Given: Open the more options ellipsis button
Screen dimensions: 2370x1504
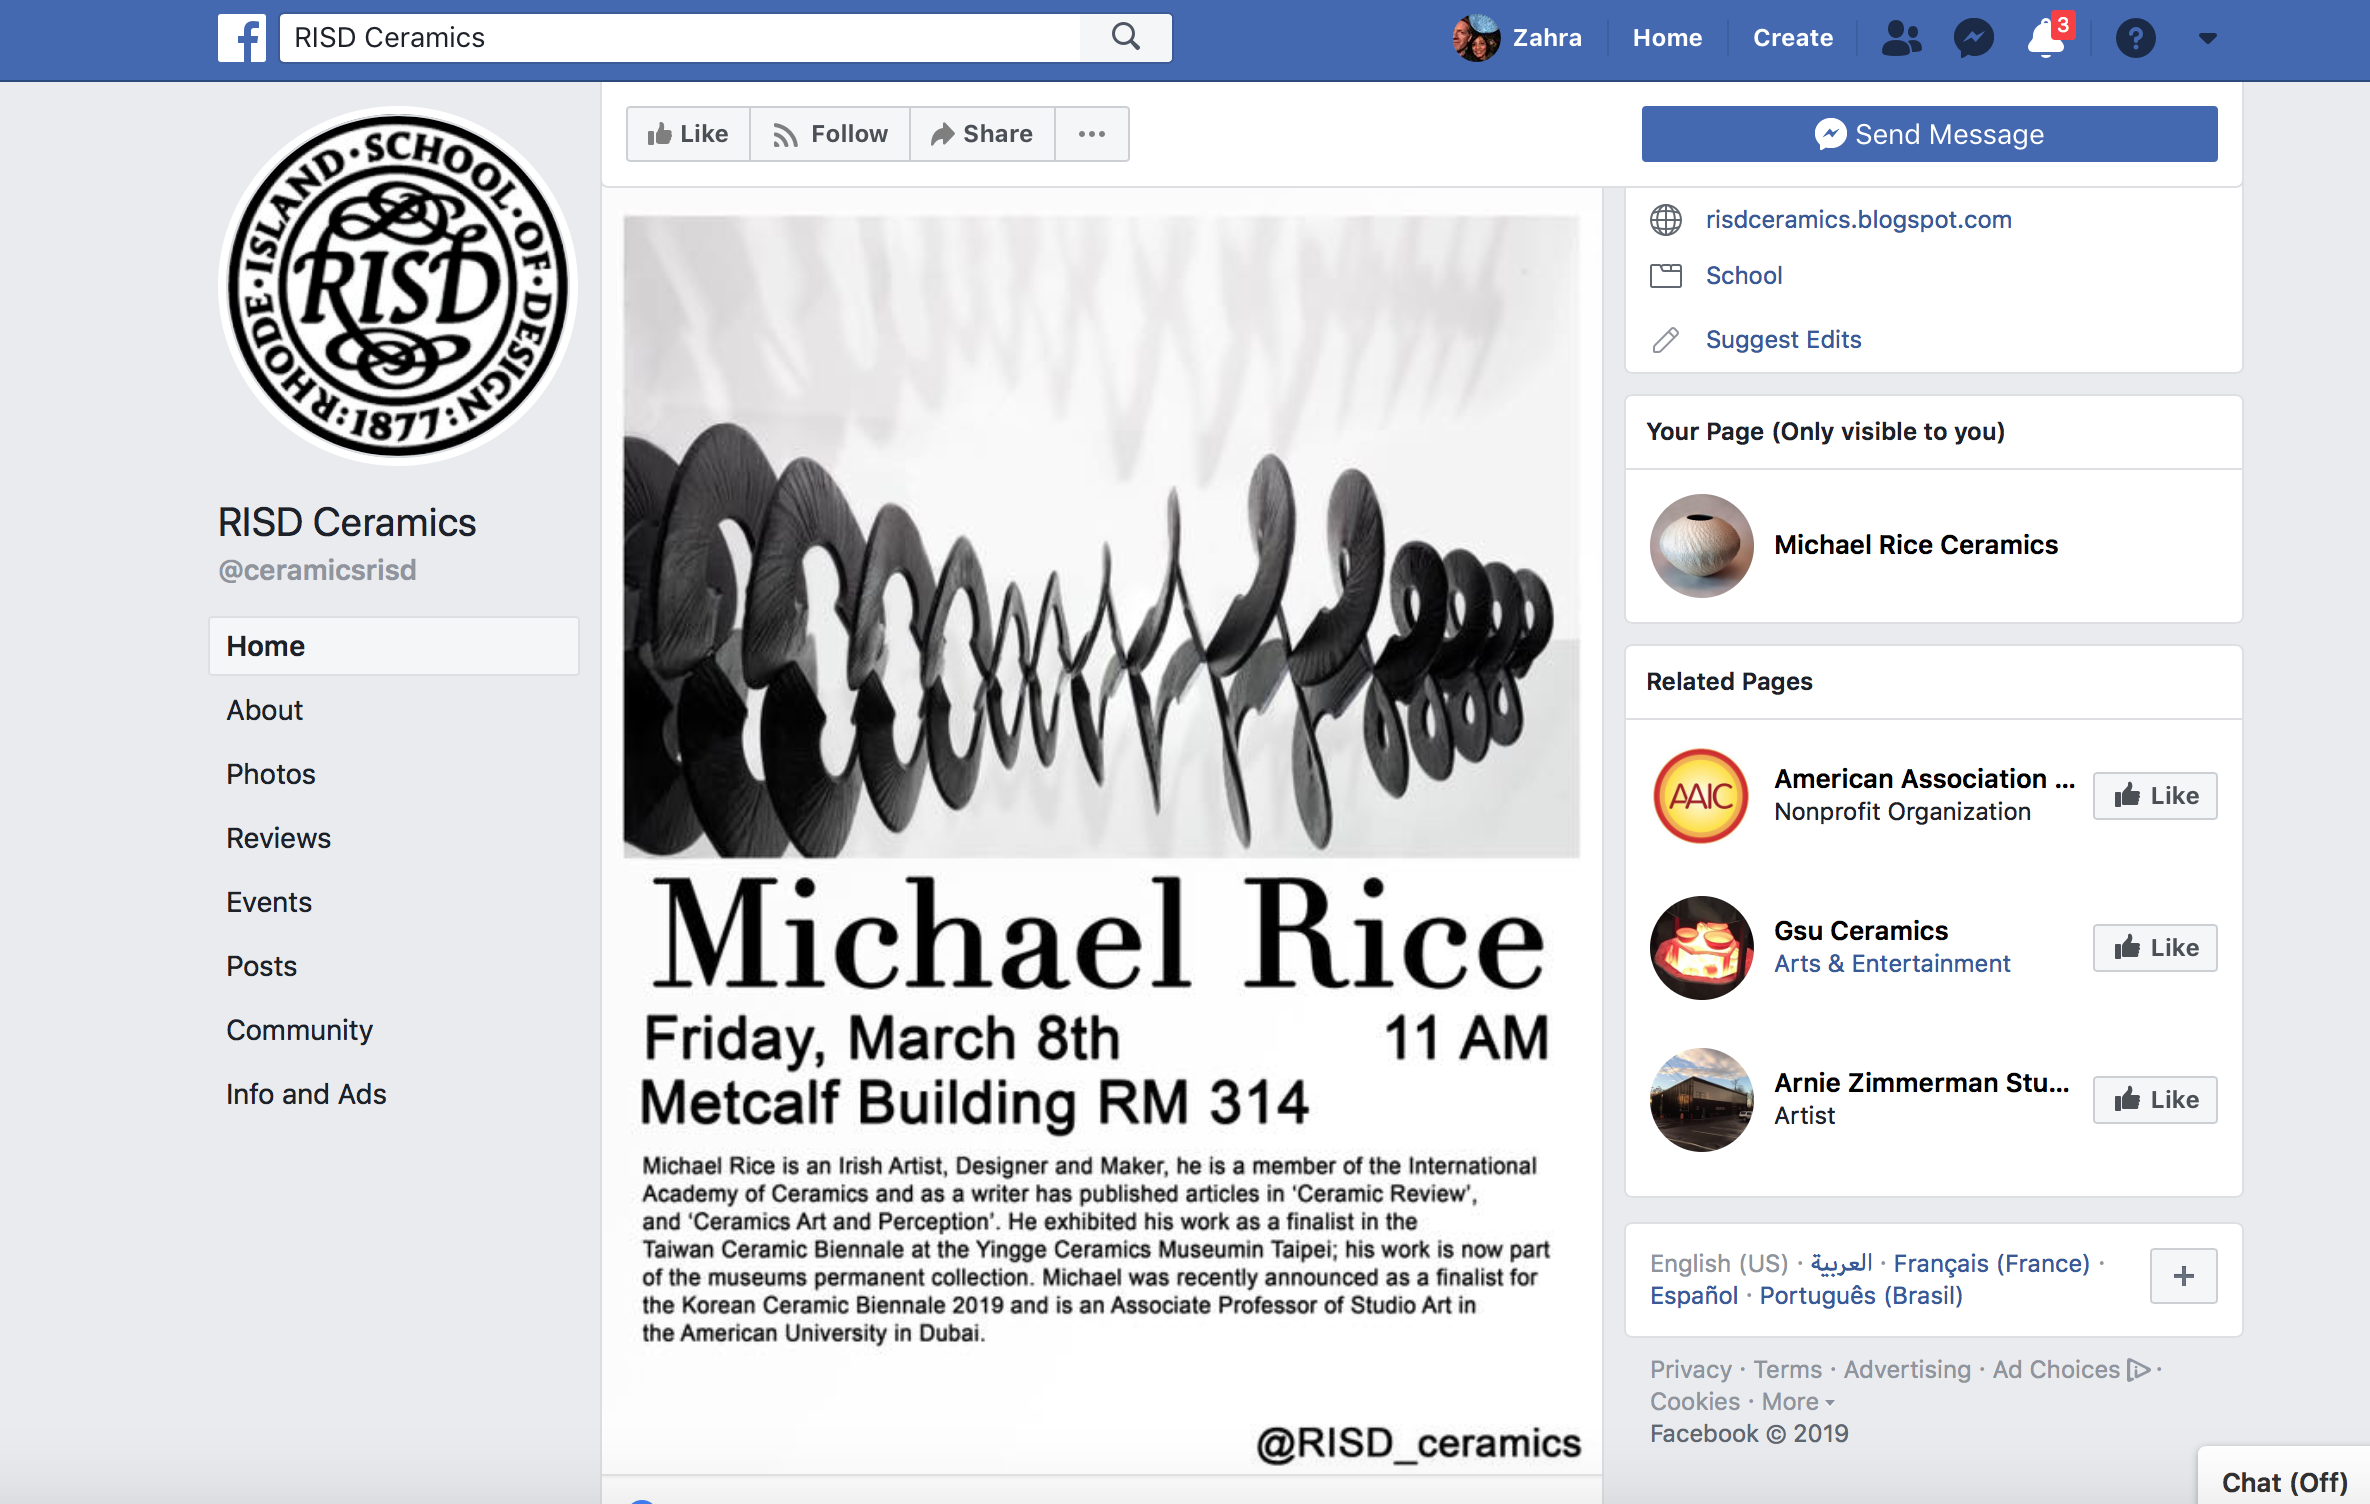Looking at the screenshot, I should (x=1092, y=134).
